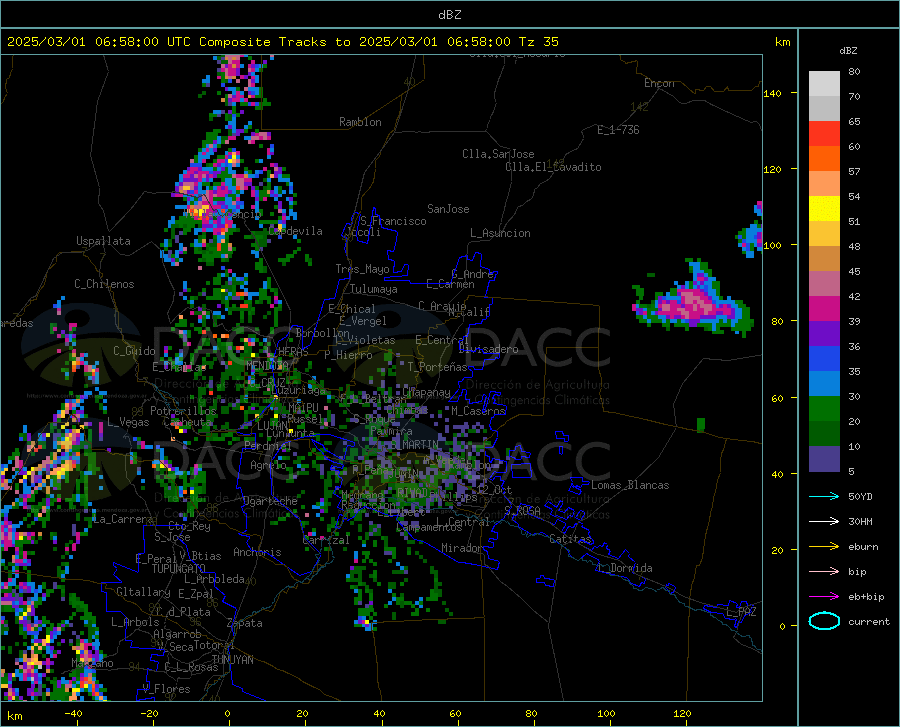This screenshot has width=900, height=727.
Task: Click the Mirador map label
Action: [461, 548]
